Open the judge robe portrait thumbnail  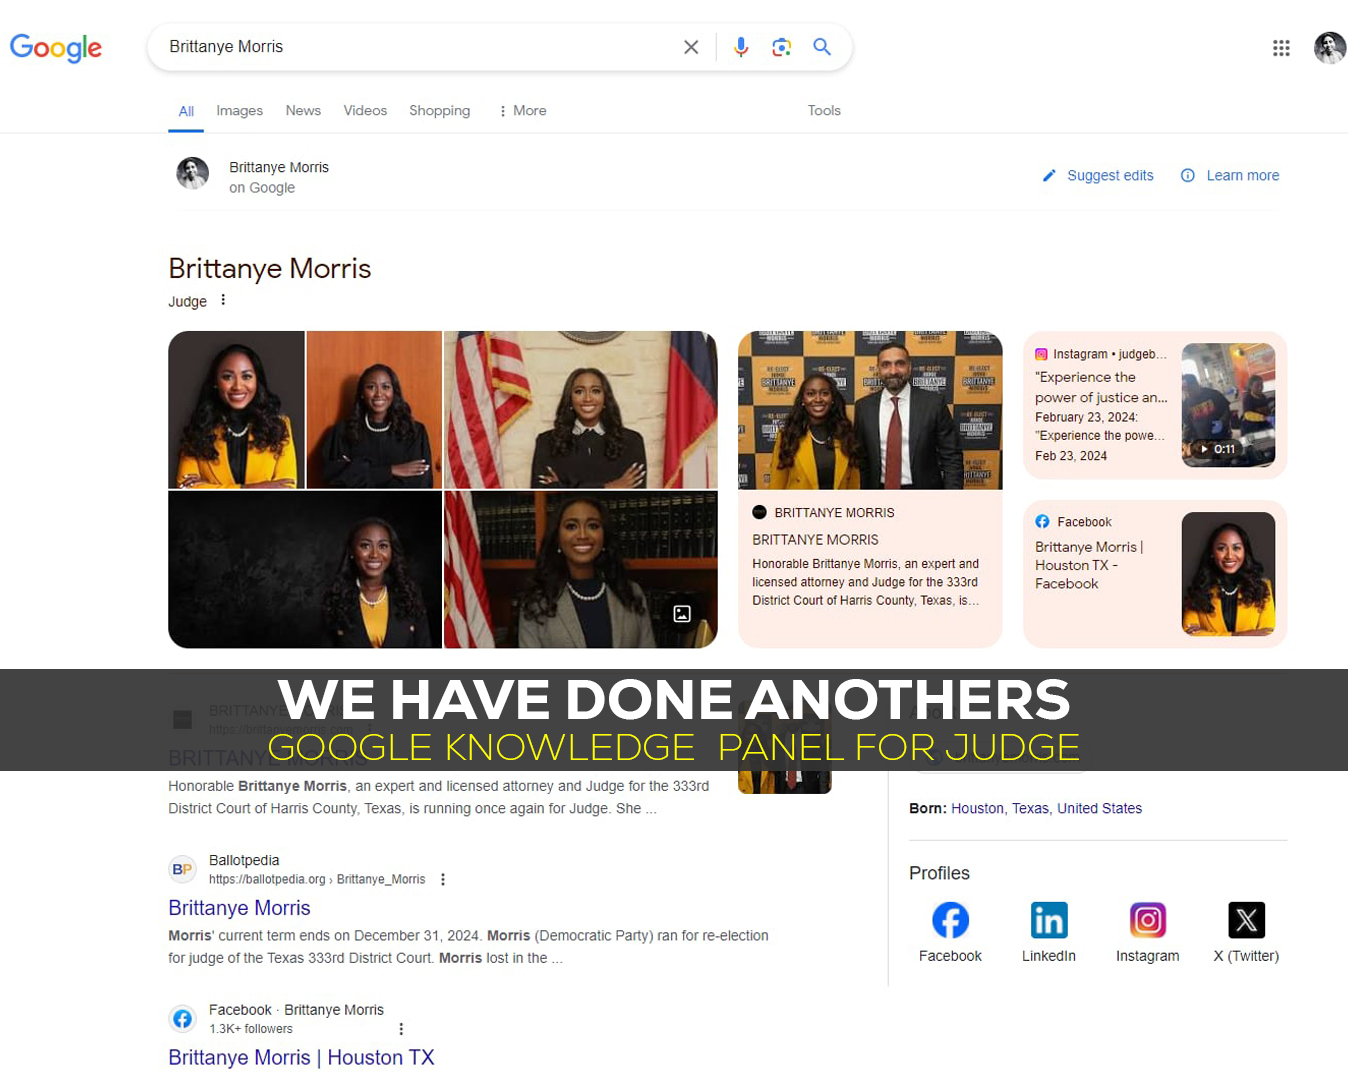tap(374, 410)
